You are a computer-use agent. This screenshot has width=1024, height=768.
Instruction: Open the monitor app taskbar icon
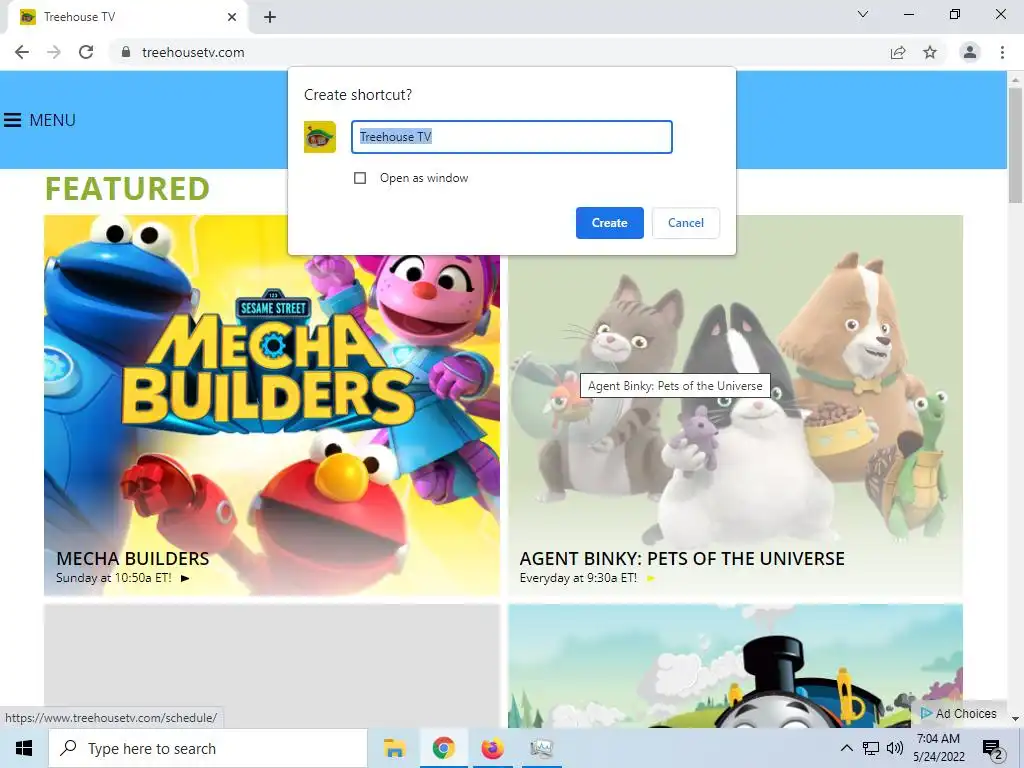(x=541, y=748)
